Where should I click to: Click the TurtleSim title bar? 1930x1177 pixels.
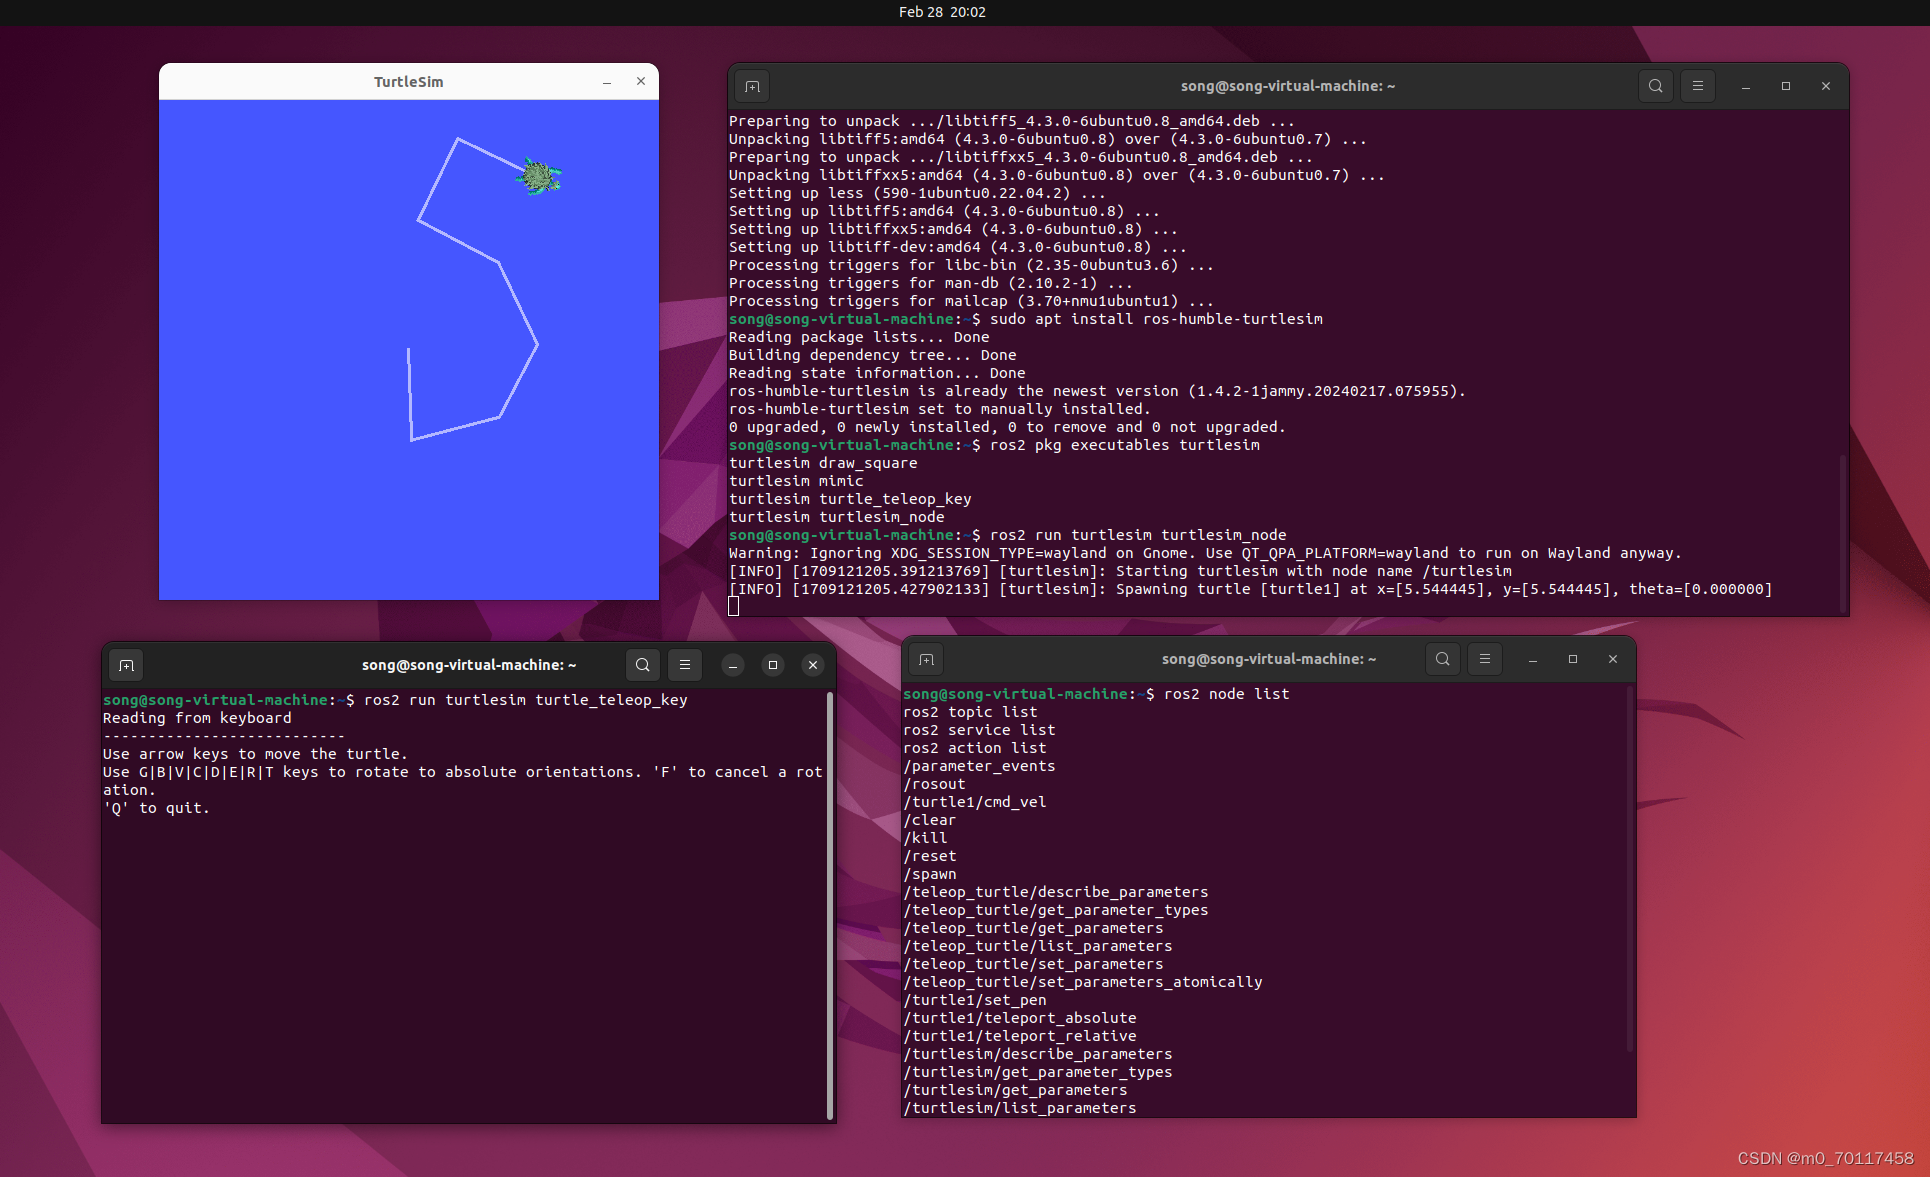pos(408,81)
